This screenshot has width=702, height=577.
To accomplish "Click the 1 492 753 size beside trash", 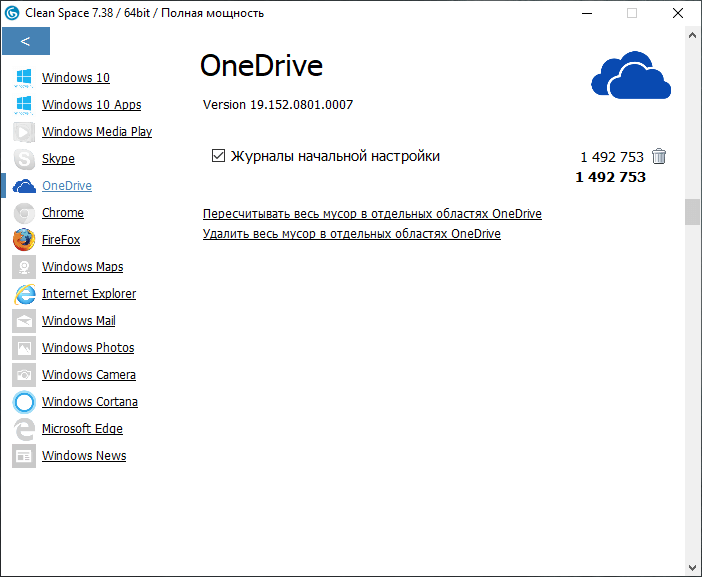I will (x=612, y=157).
